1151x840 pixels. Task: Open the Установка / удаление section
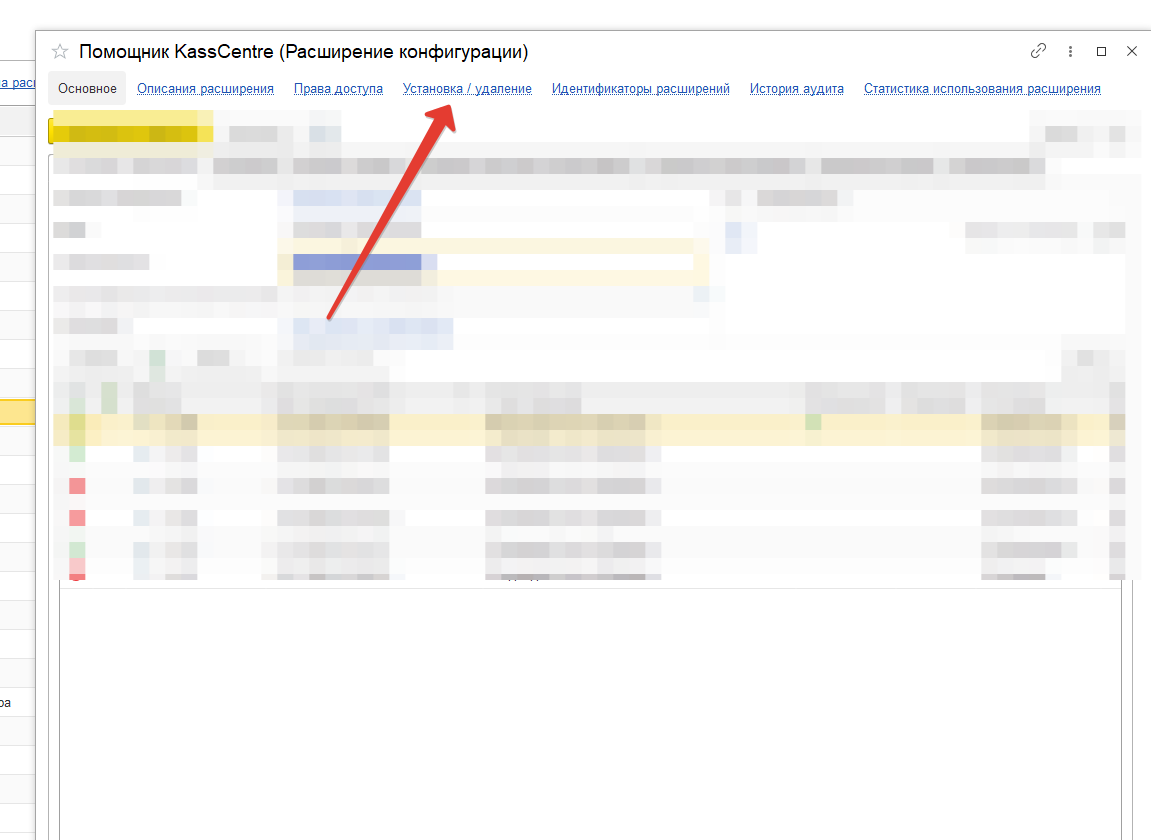(x=467, y=89)
